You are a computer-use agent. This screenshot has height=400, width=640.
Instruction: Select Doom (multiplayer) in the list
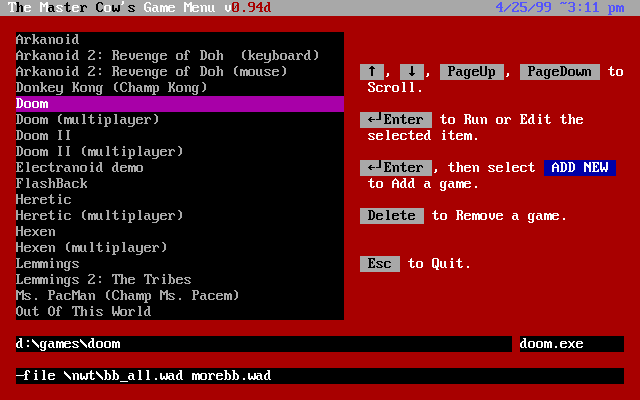click(180, 120)
